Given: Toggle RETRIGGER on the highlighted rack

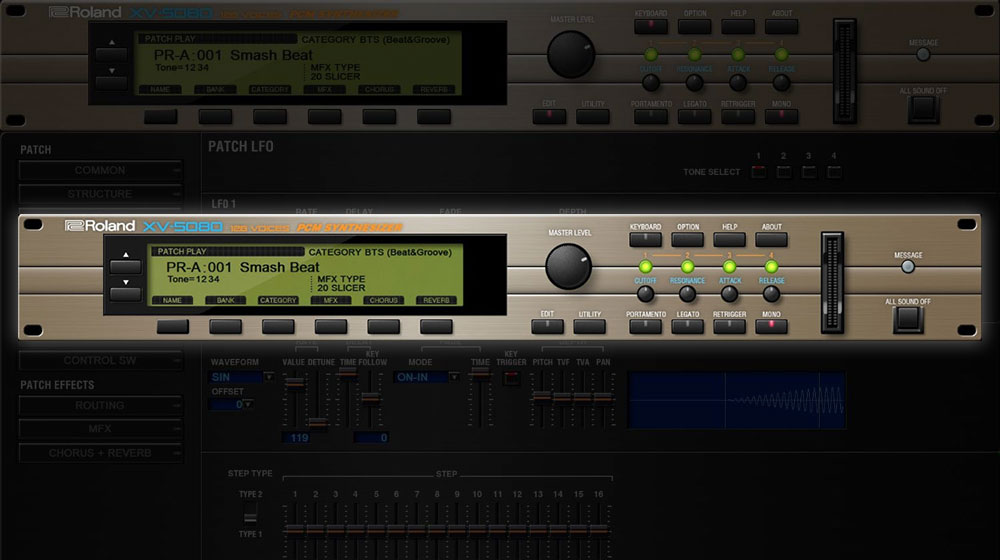Looking at the screenshot, I should [729, 327].
